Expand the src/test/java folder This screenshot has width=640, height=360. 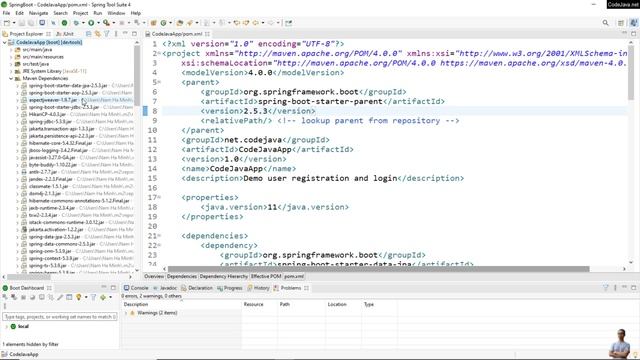(11, 64)
